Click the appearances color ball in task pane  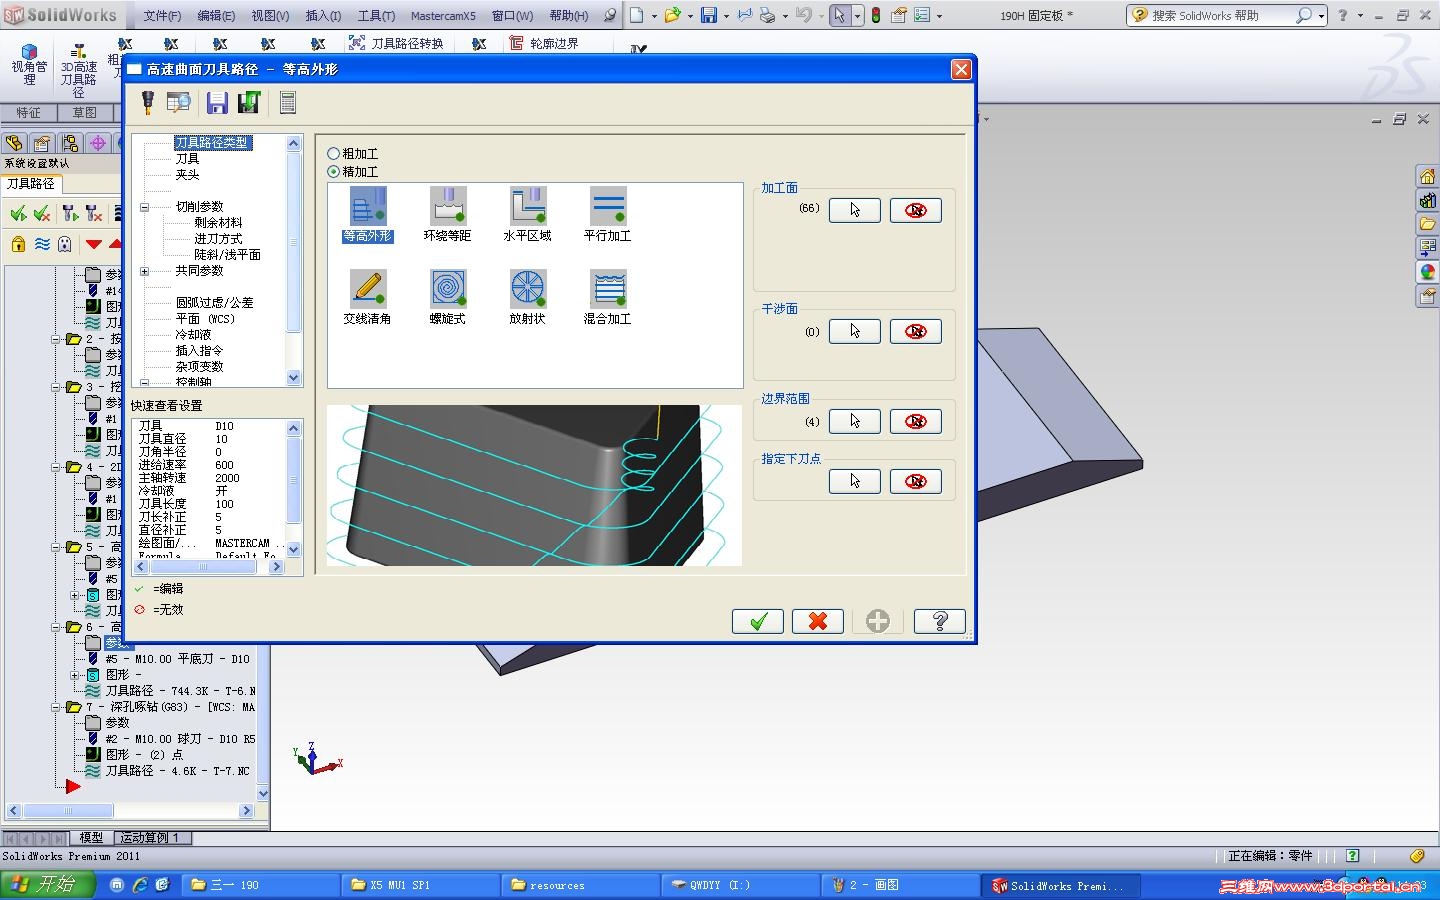(1427, 272)
